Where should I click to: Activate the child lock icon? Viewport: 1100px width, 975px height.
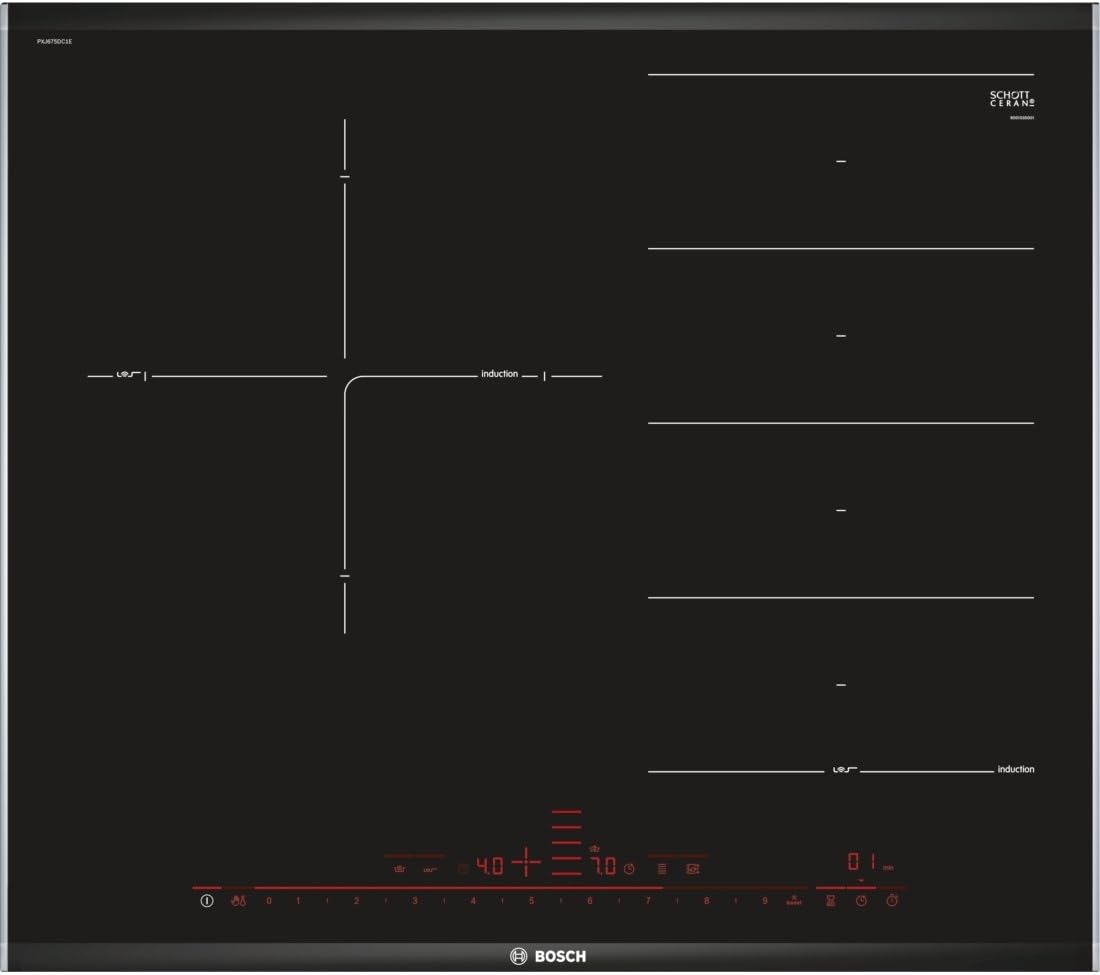tap(238, 900)
